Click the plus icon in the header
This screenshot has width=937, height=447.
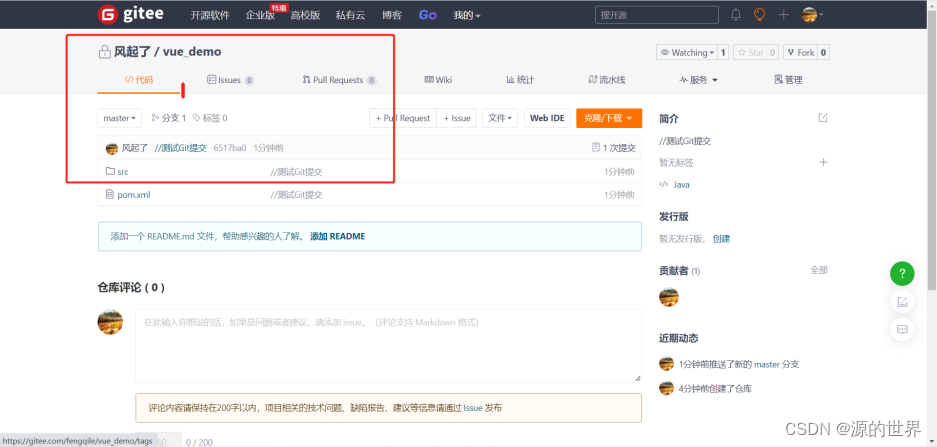(783, 15)
